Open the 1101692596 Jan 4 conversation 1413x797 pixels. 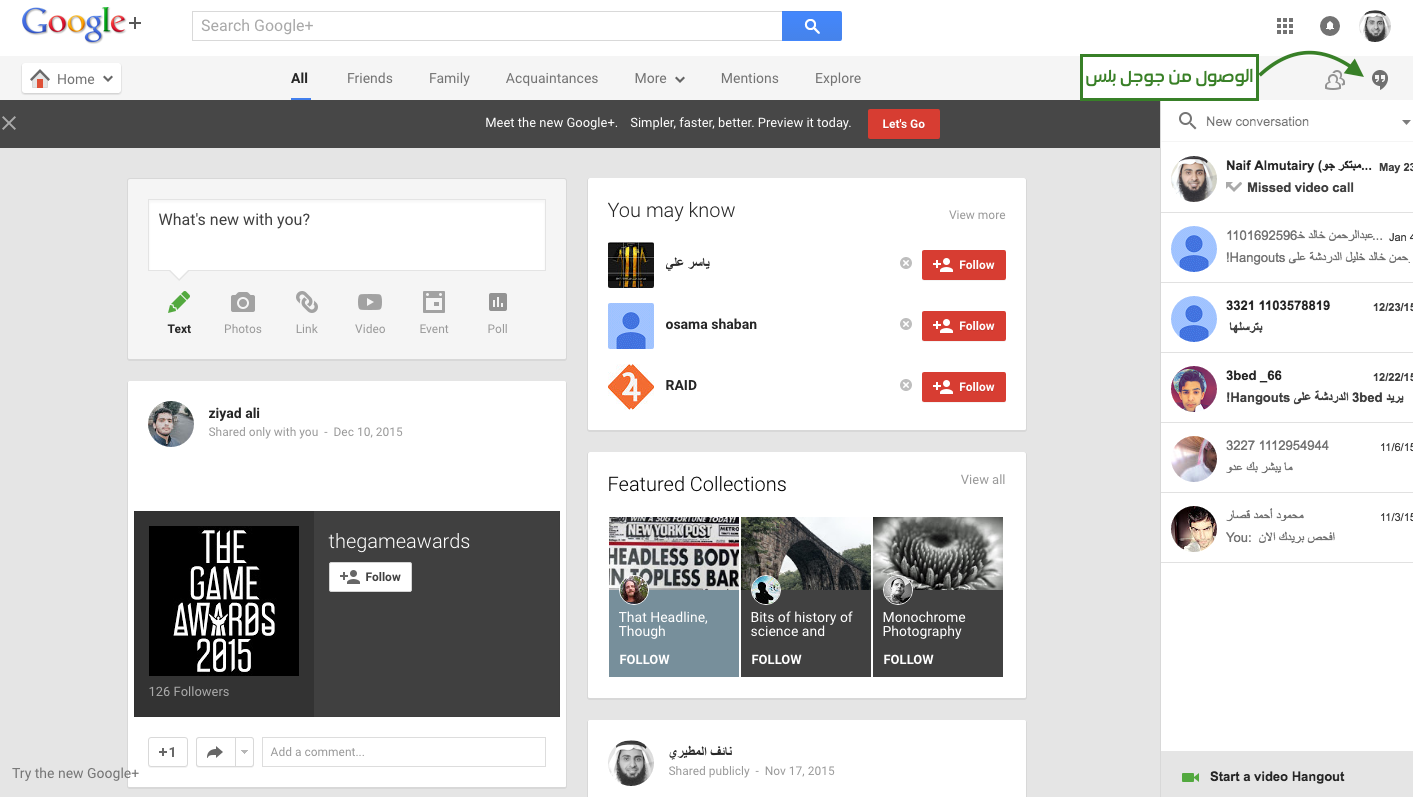tap(1287, 247)
